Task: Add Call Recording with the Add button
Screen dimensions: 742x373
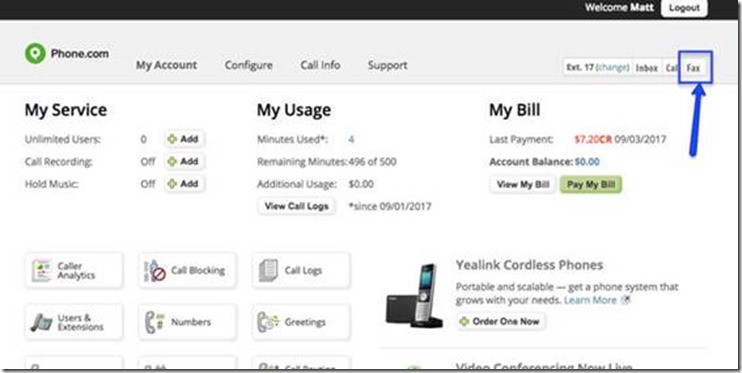Action: pos(184,161)
